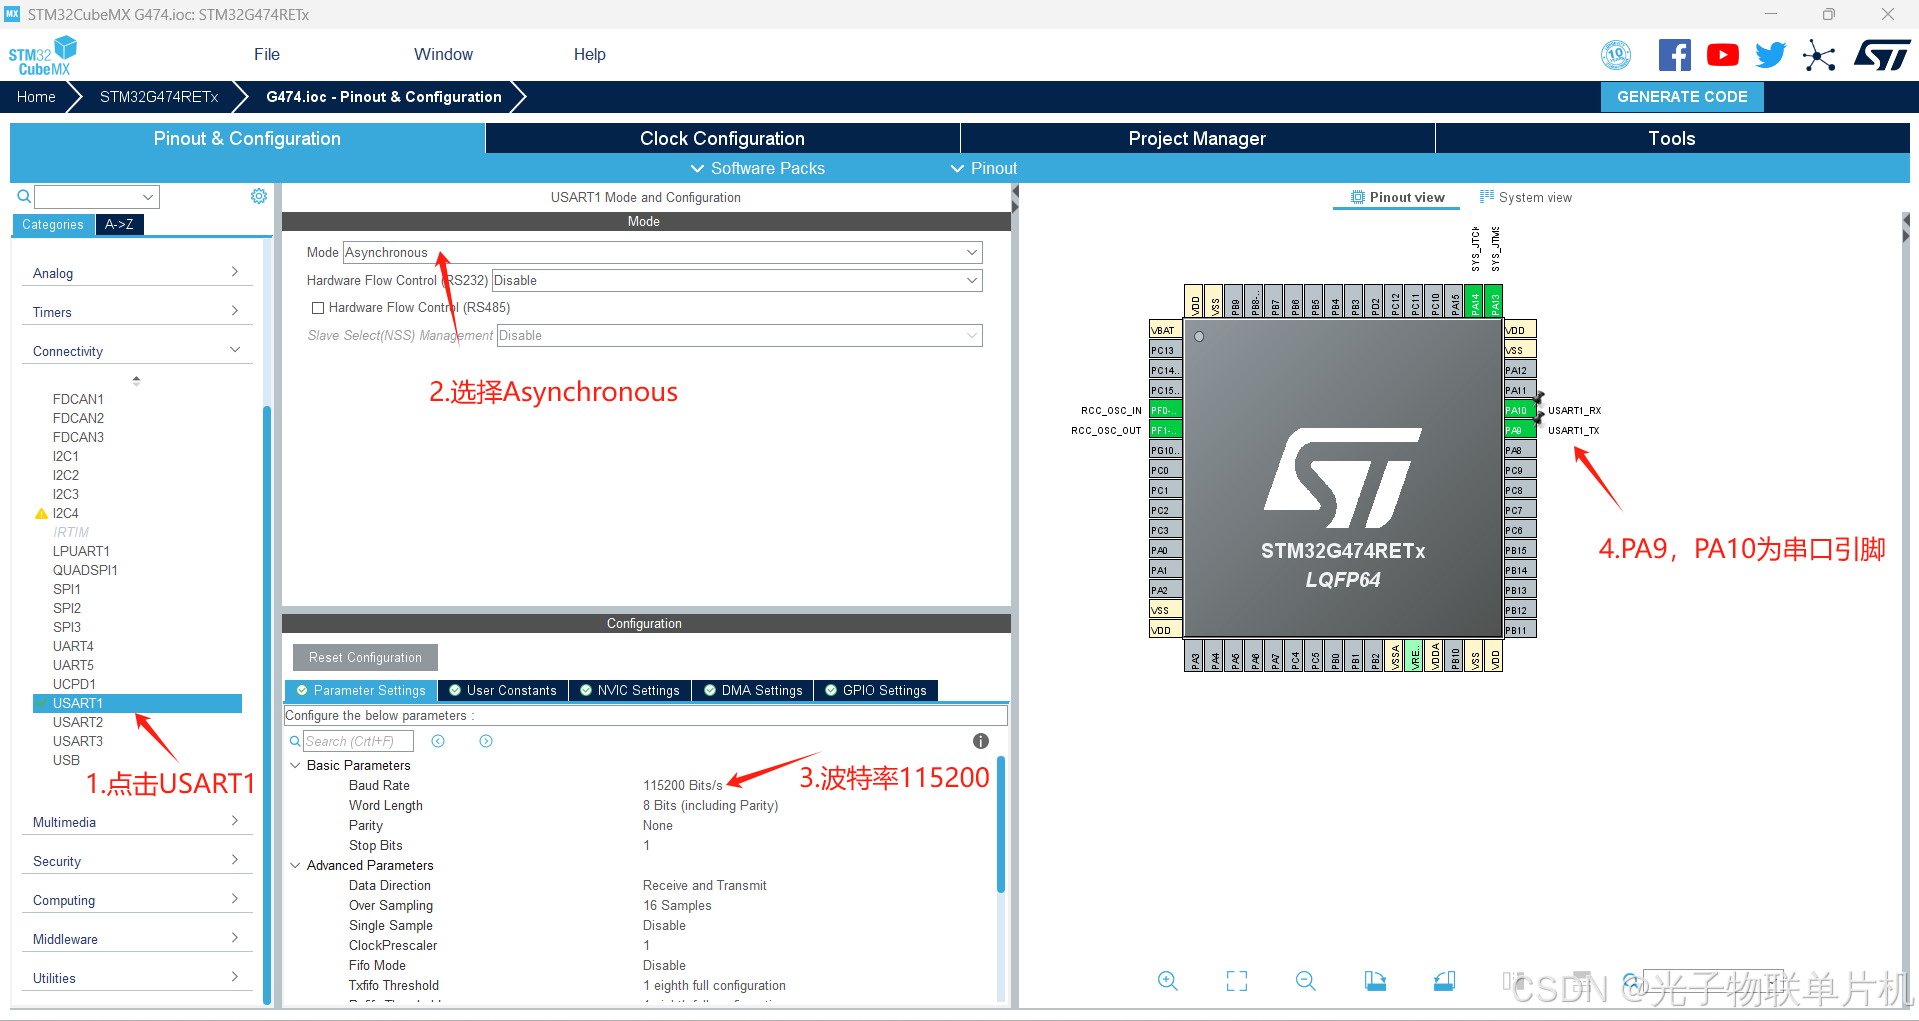Screen dimensions: 1919x1021
Task: Switch to the Project Manager tab
Action: tap(1197, 138)
